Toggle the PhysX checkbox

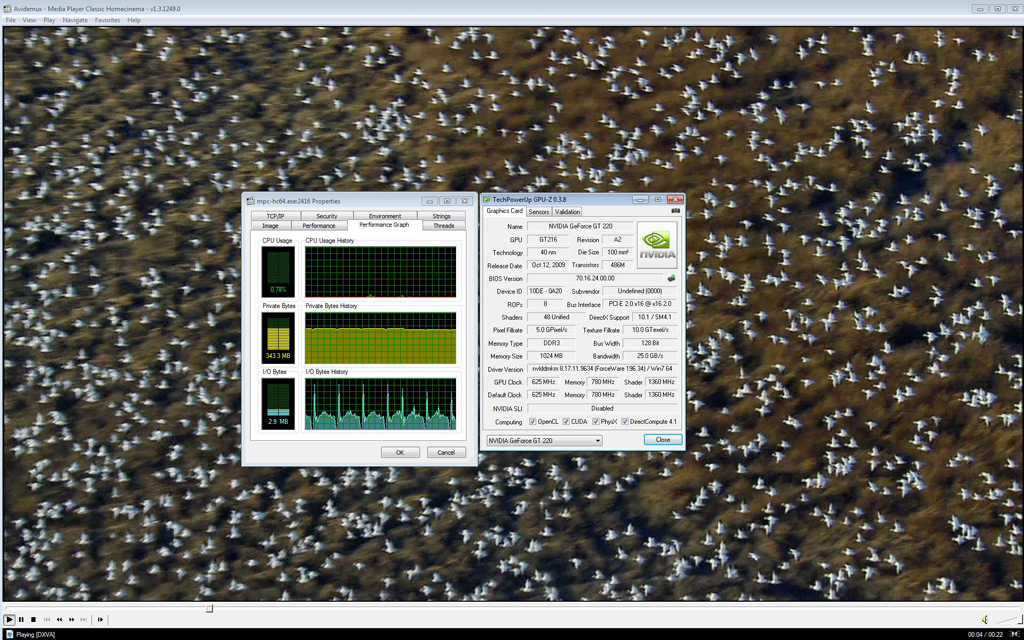pyautogui.click(x=595, y=422)
